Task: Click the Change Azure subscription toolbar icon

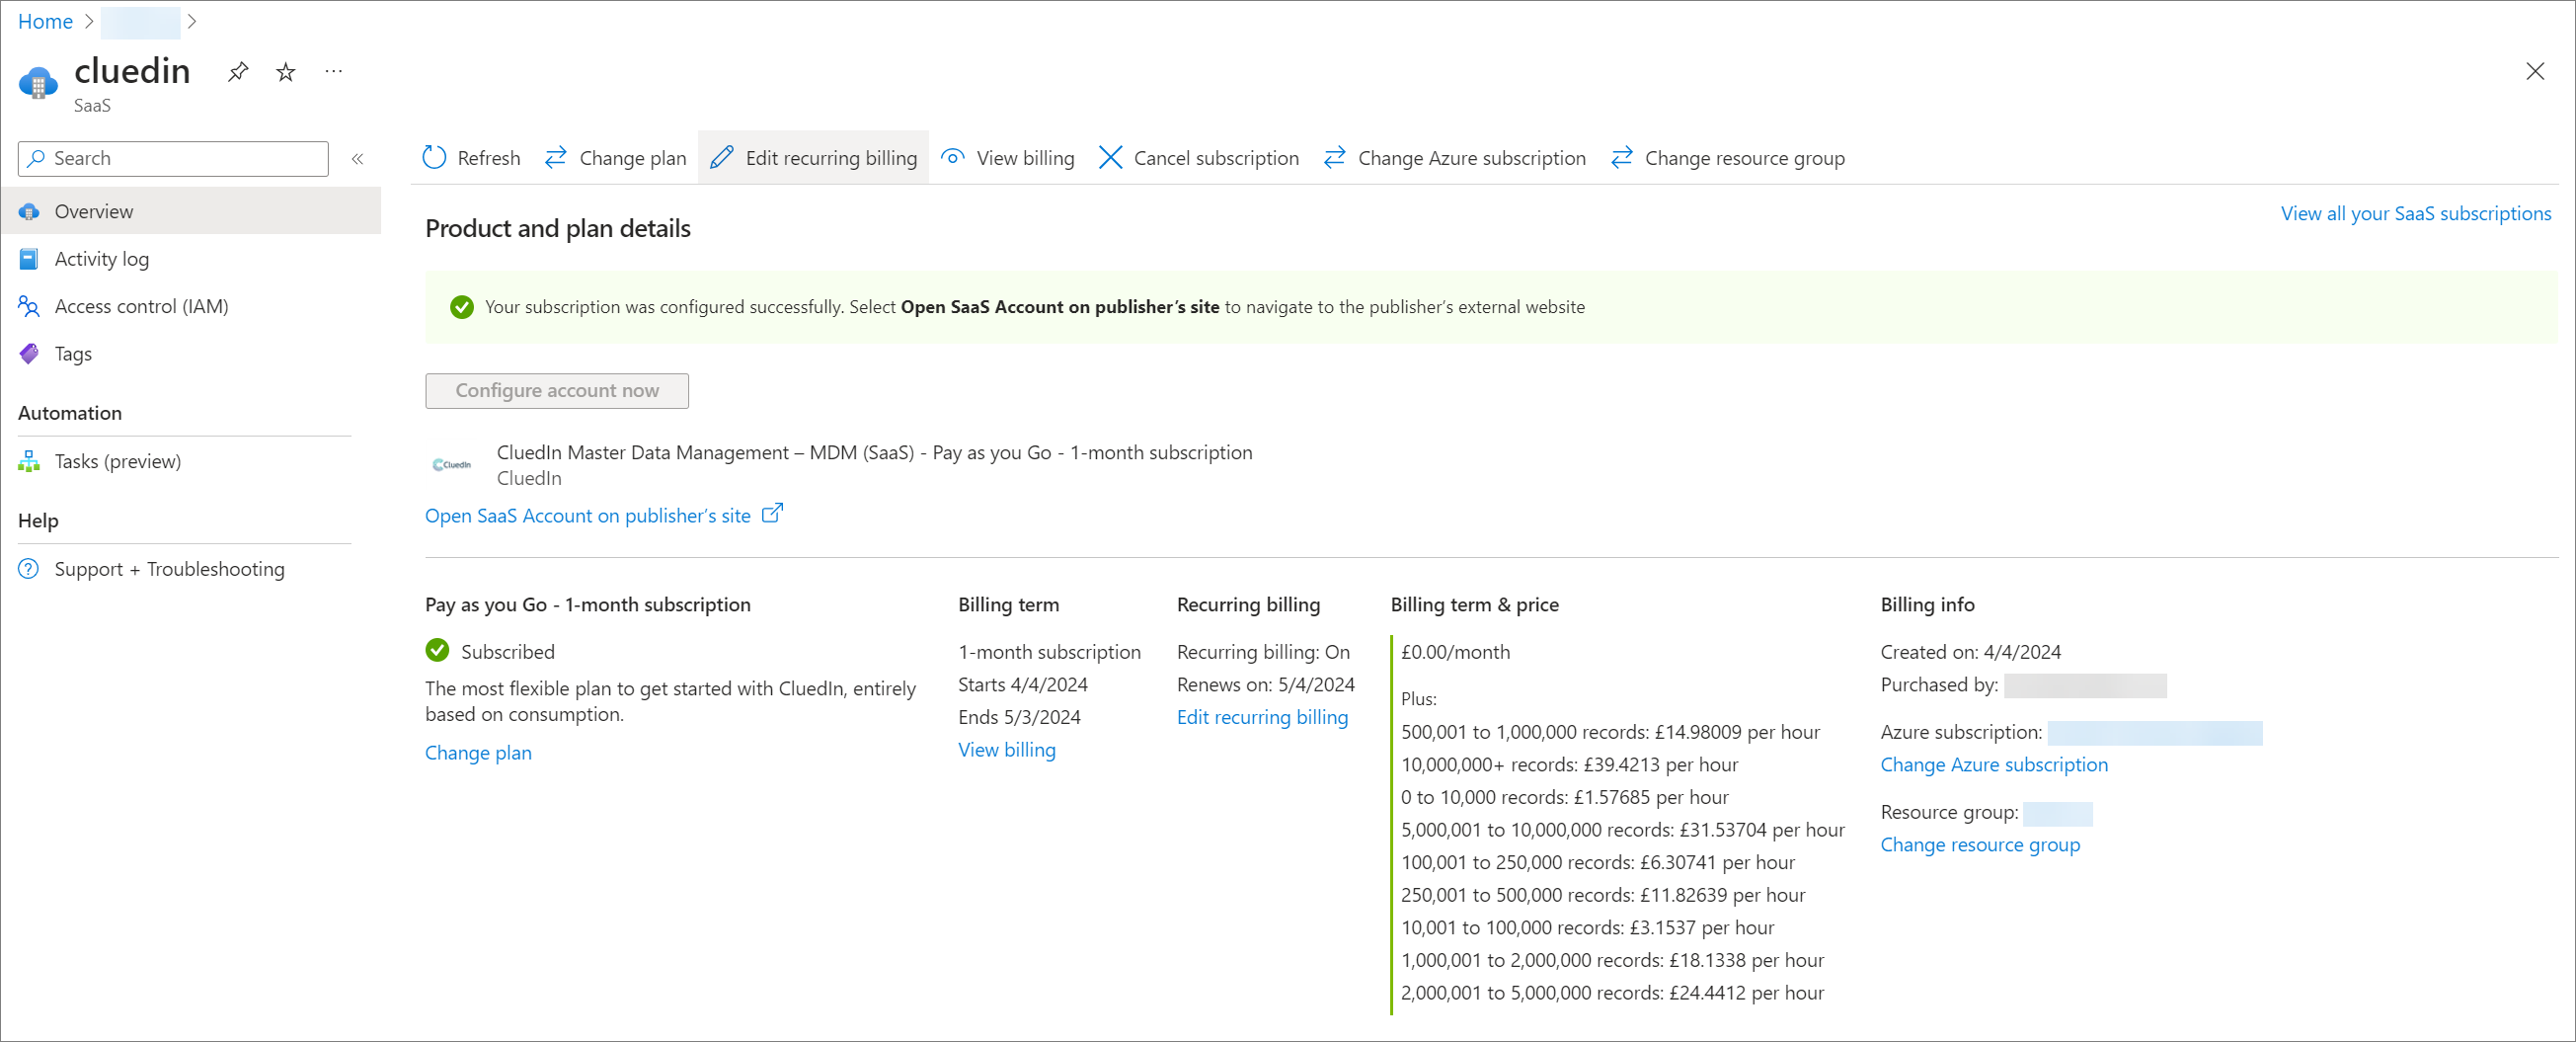Action: pyautogui.click(x=1334, y=158)
